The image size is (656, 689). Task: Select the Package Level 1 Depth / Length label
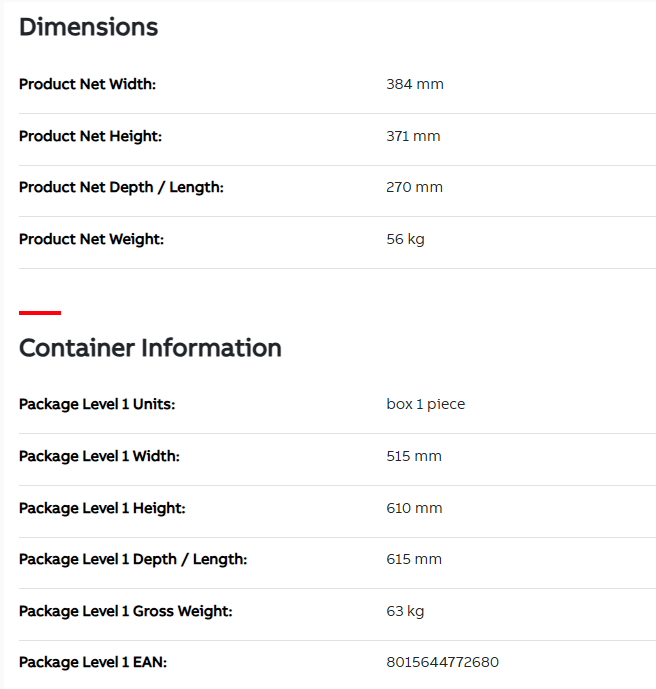133,559
